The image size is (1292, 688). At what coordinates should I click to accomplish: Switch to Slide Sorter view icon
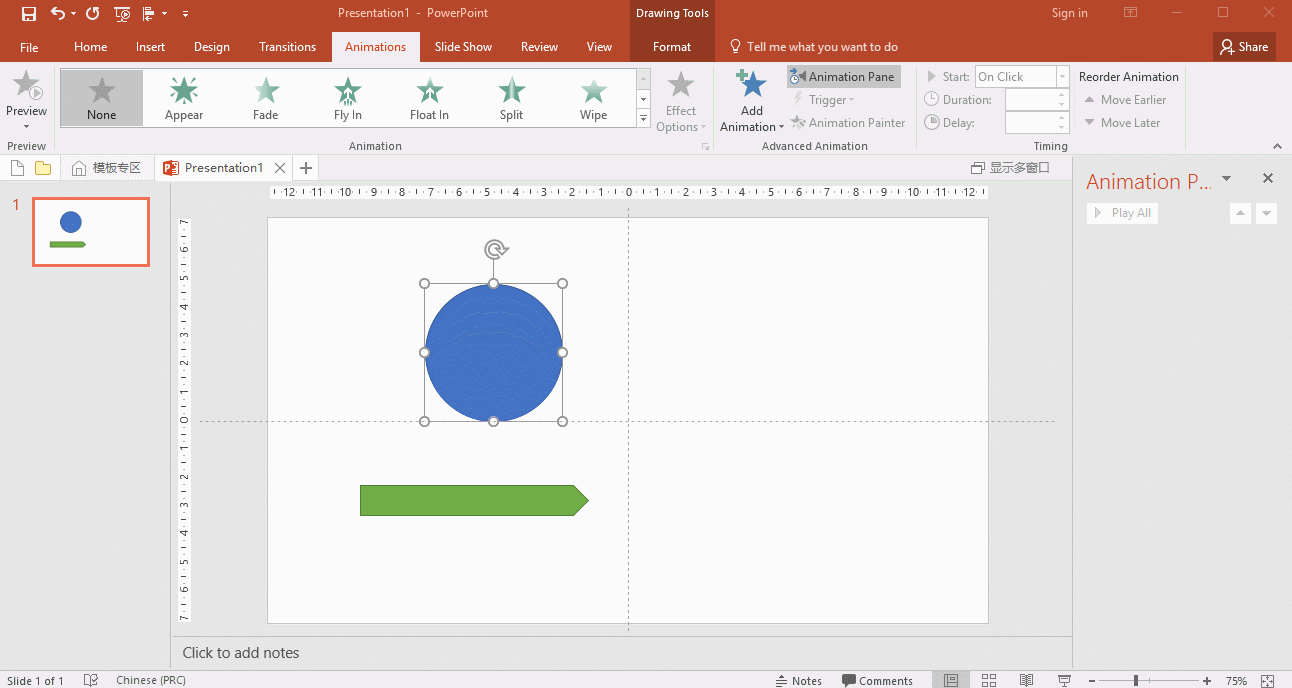click(989, 680)
